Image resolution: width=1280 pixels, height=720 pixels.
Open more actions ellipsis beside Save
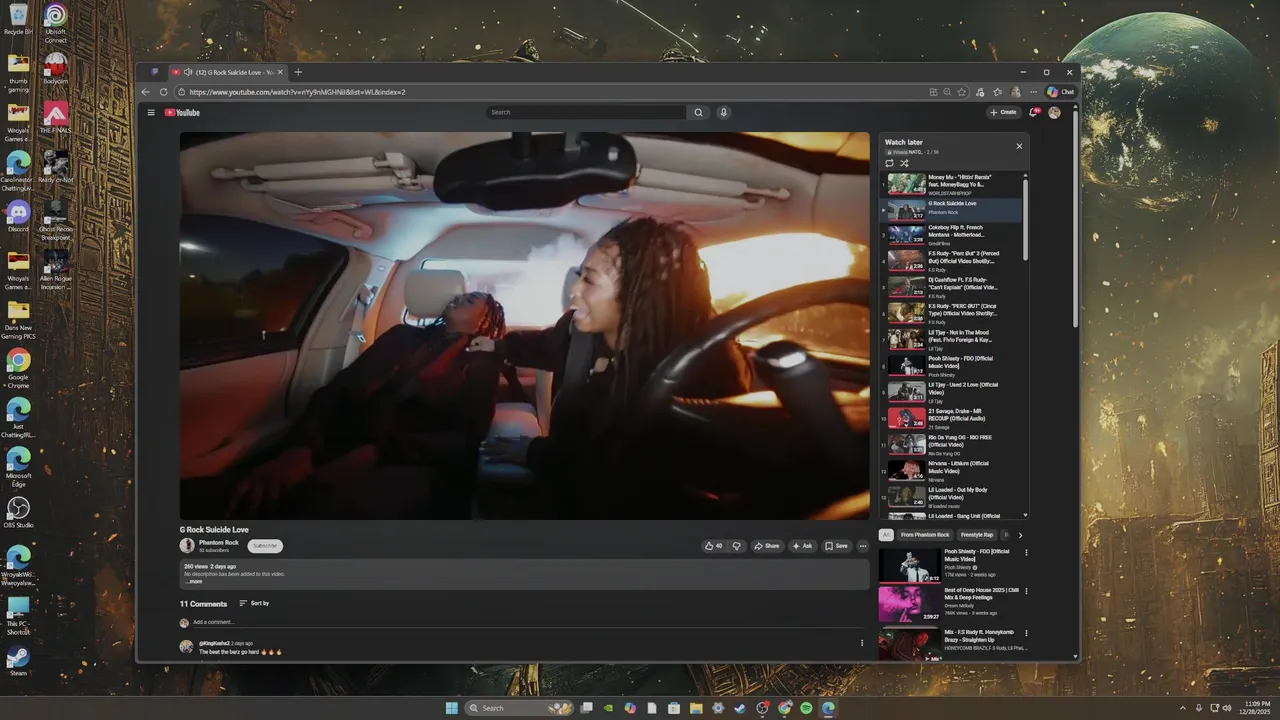click(863, 546)
